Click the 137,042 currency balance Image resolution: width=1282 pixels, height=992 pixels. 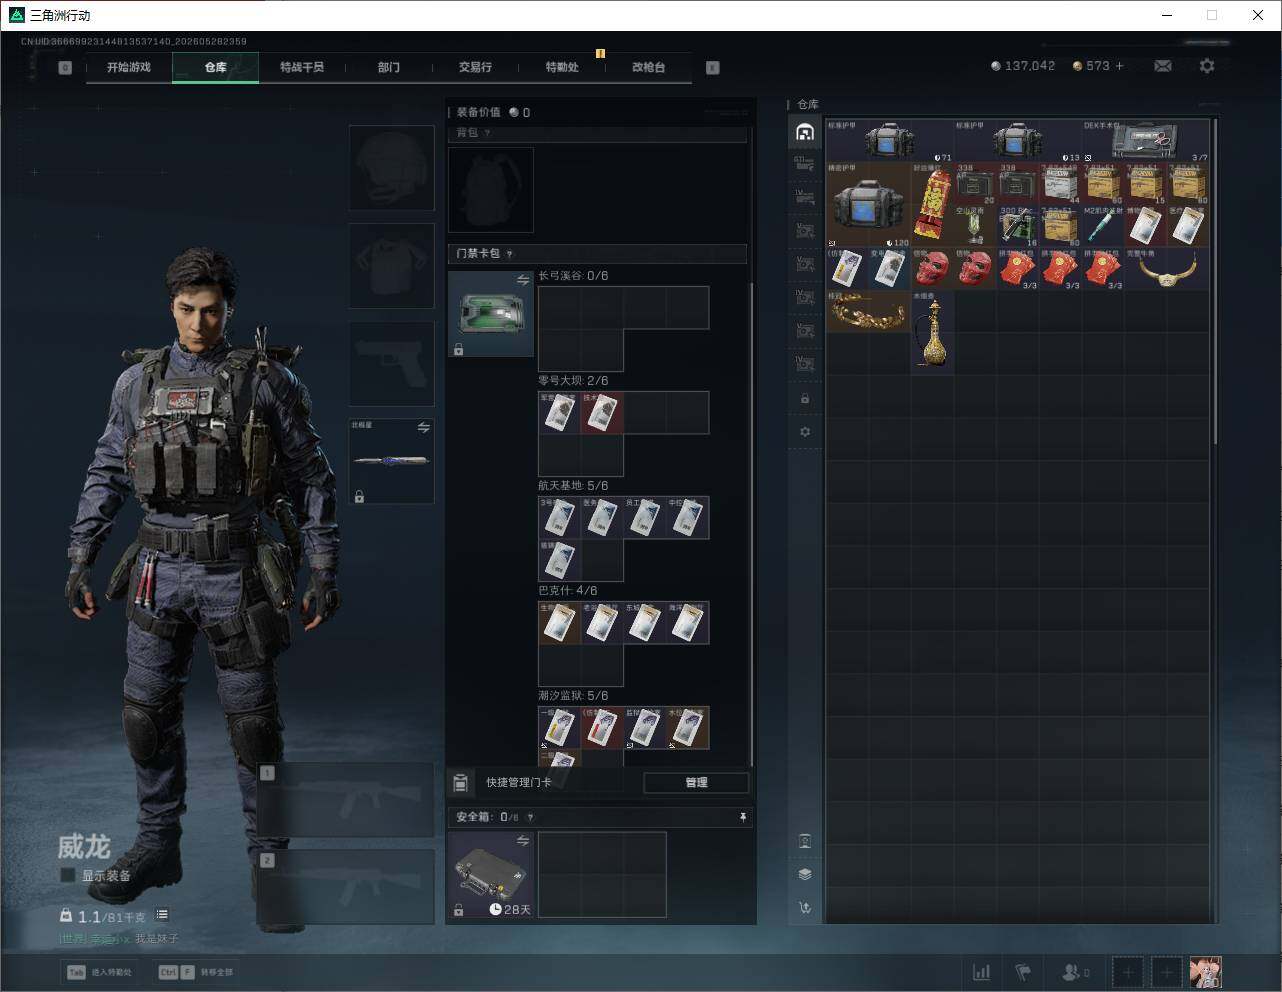[1023, 66]
